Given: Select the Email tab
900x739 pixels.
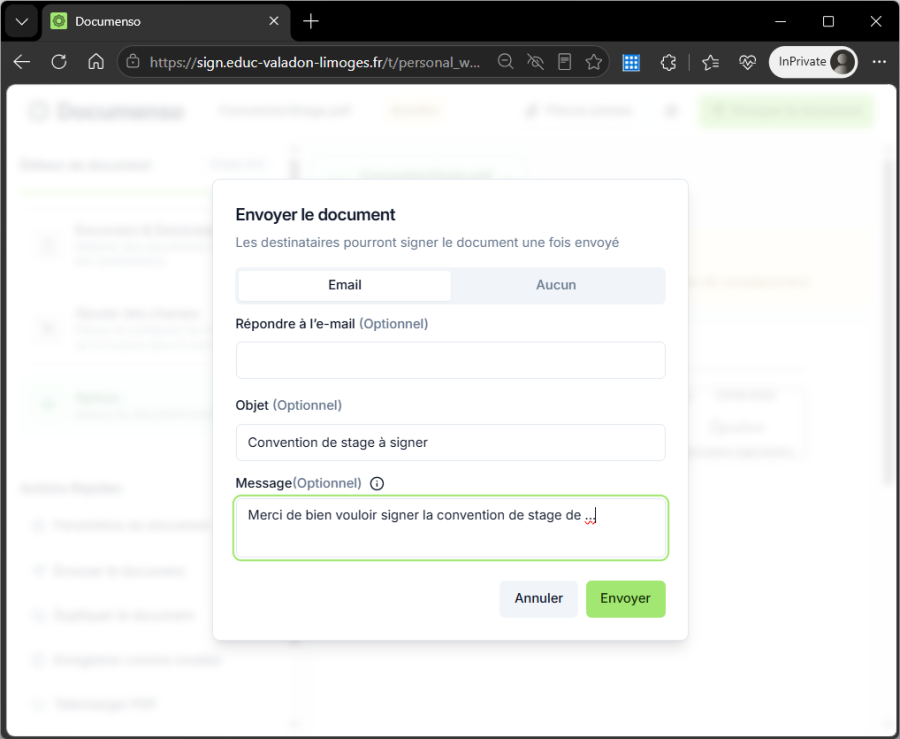Looking at the screenshot, I should click(x=344, y=285).
